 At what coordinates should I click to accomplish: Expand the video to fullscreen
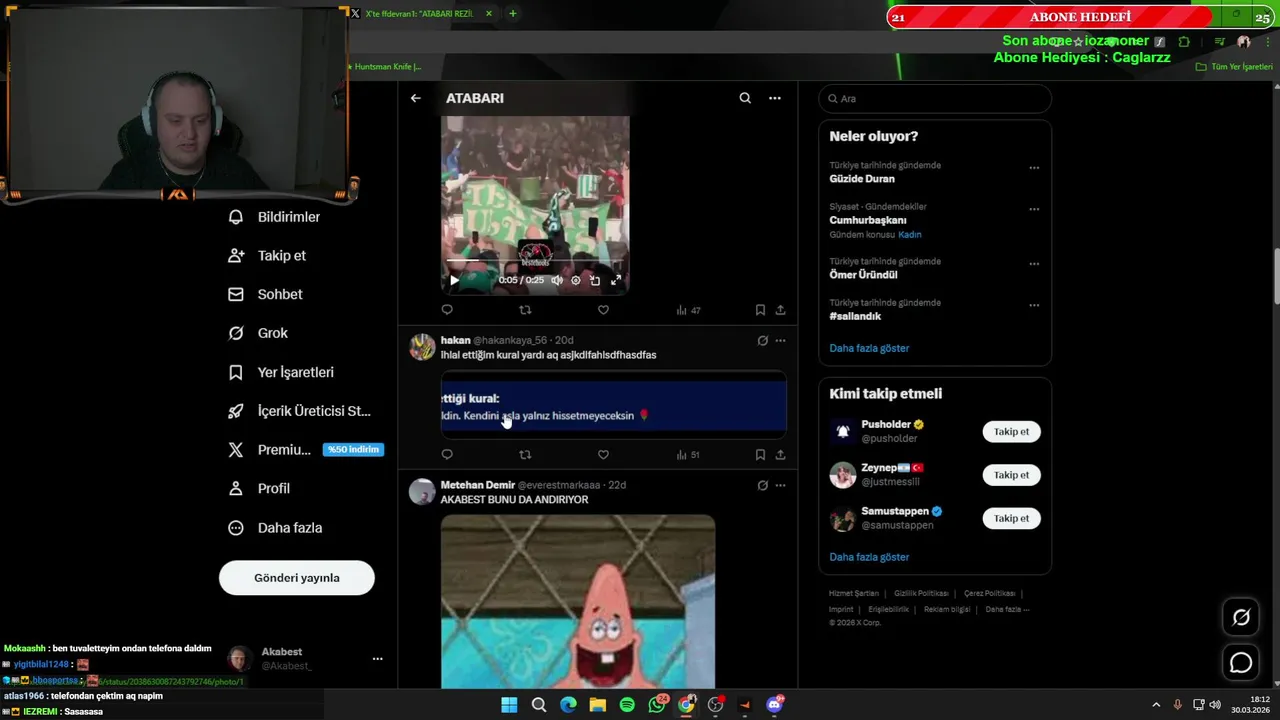coord(616,280)
